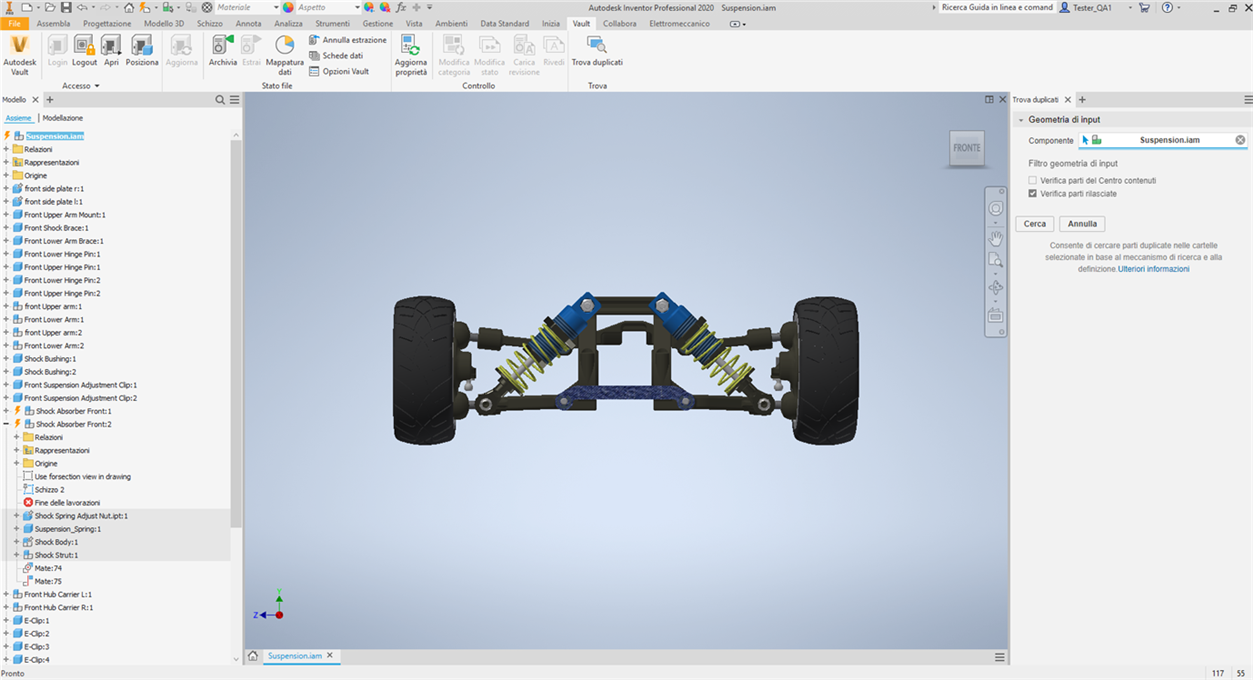This screenshot has height=680, width=1253.
Task: Expand Shock Body:1 node
Action: 17,542
